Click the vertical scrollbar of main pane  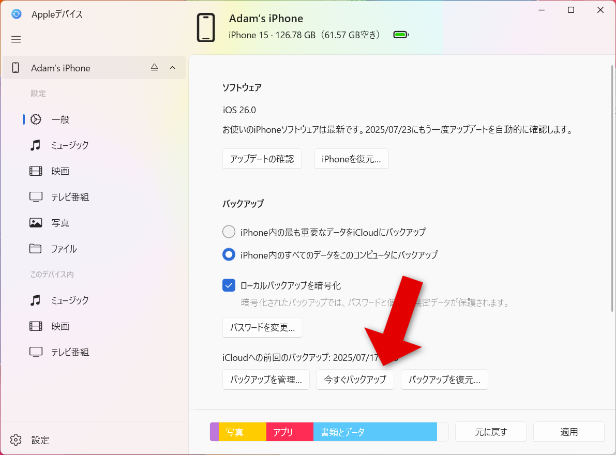click(612, 189)
